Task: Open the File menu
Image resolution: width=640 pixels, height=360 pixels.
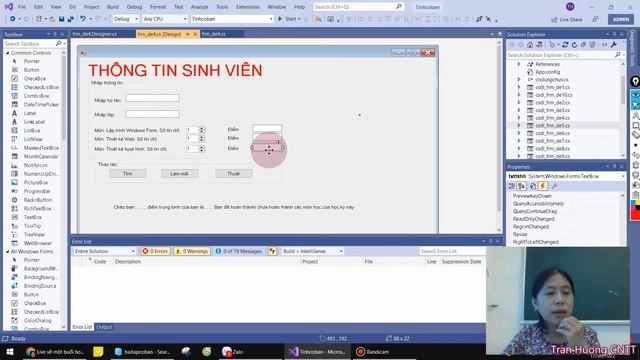Action: pos(22,7)
